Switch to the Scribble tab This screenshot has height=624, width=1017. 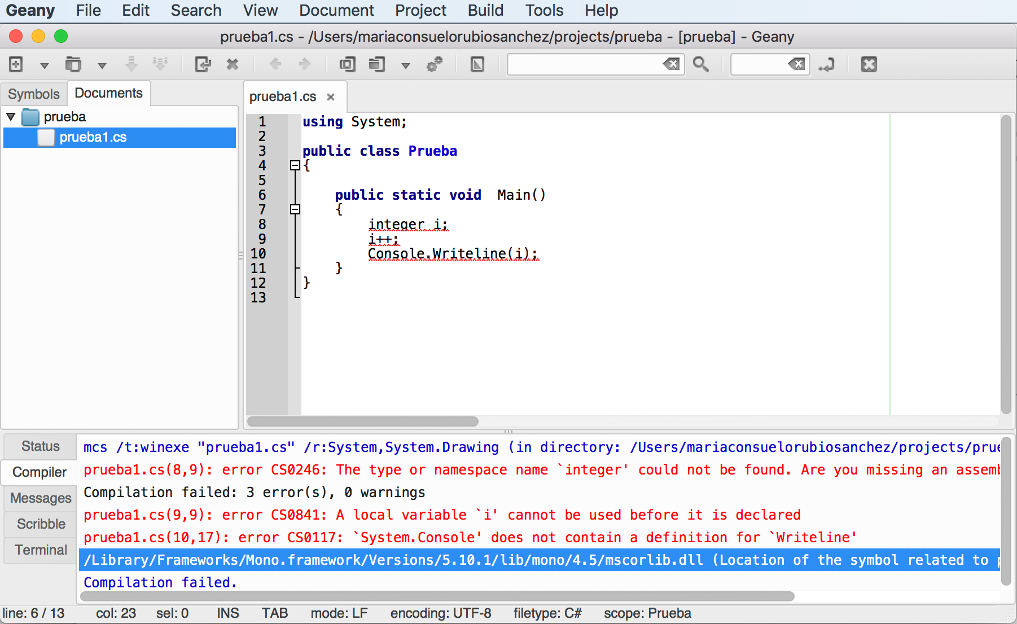[x=40, y=524]
